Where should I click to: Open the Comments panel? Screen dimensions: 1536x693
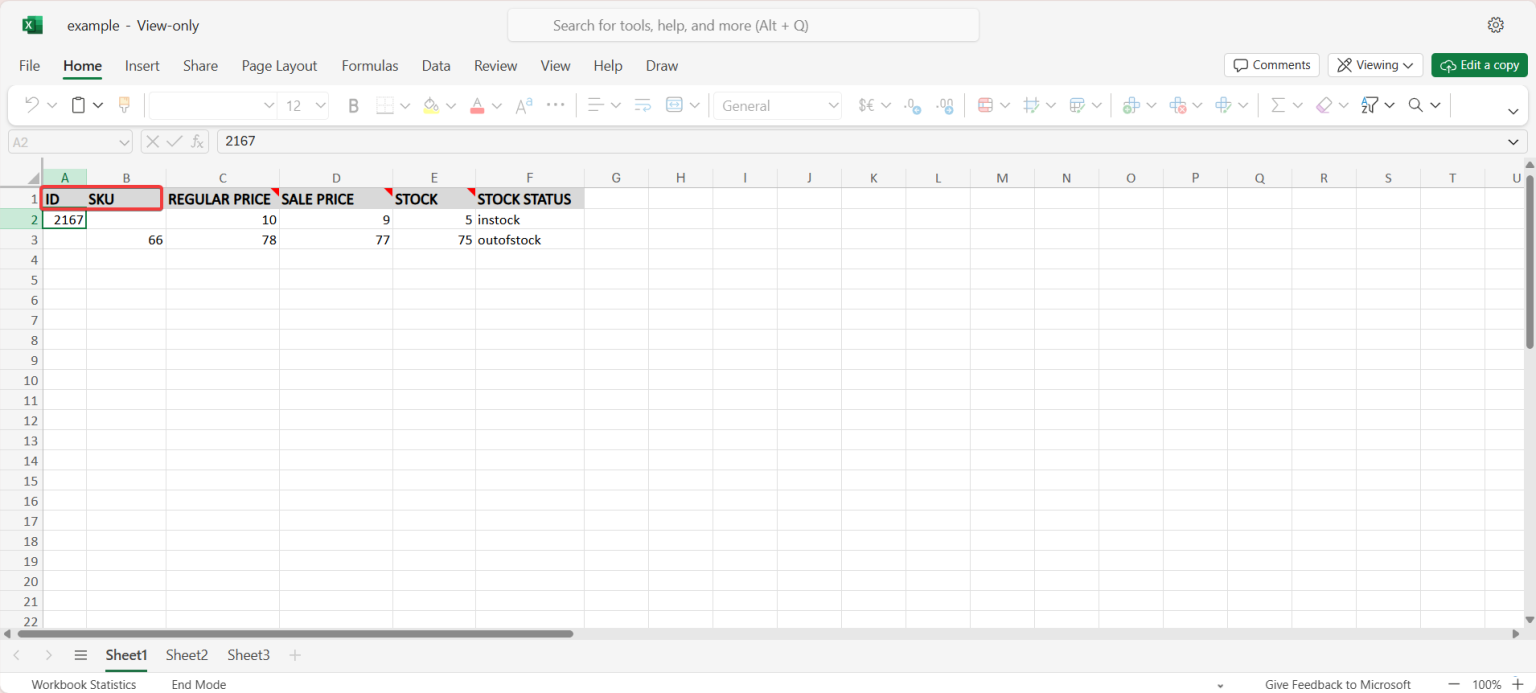[x=1271, y=64]
